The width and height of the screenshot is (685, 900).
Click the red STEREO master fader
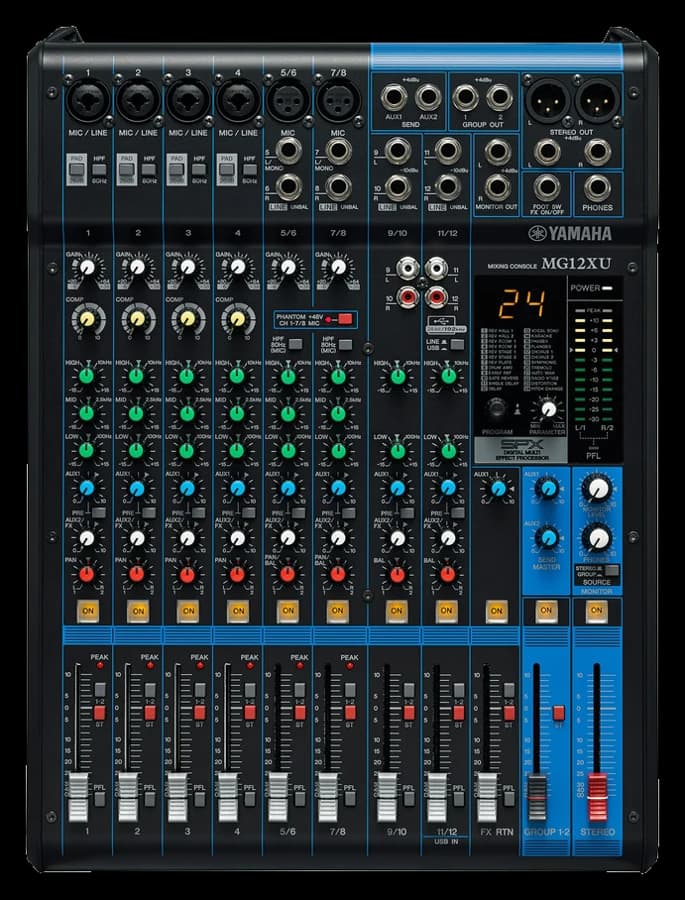coord(597,798)
